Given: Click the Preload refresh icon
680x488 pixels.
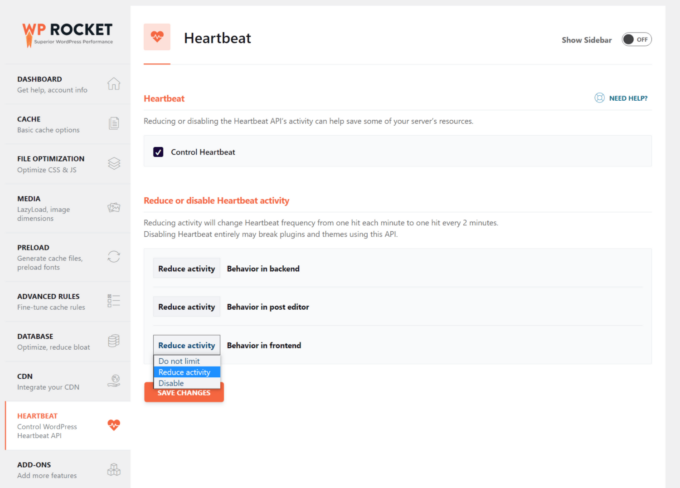Looking at the screenshot, I should tap(114, 257).
